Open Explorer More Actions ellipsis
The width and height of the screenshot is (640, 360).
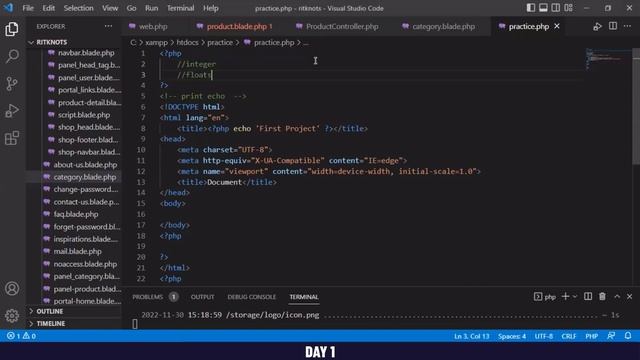[108, 26]
